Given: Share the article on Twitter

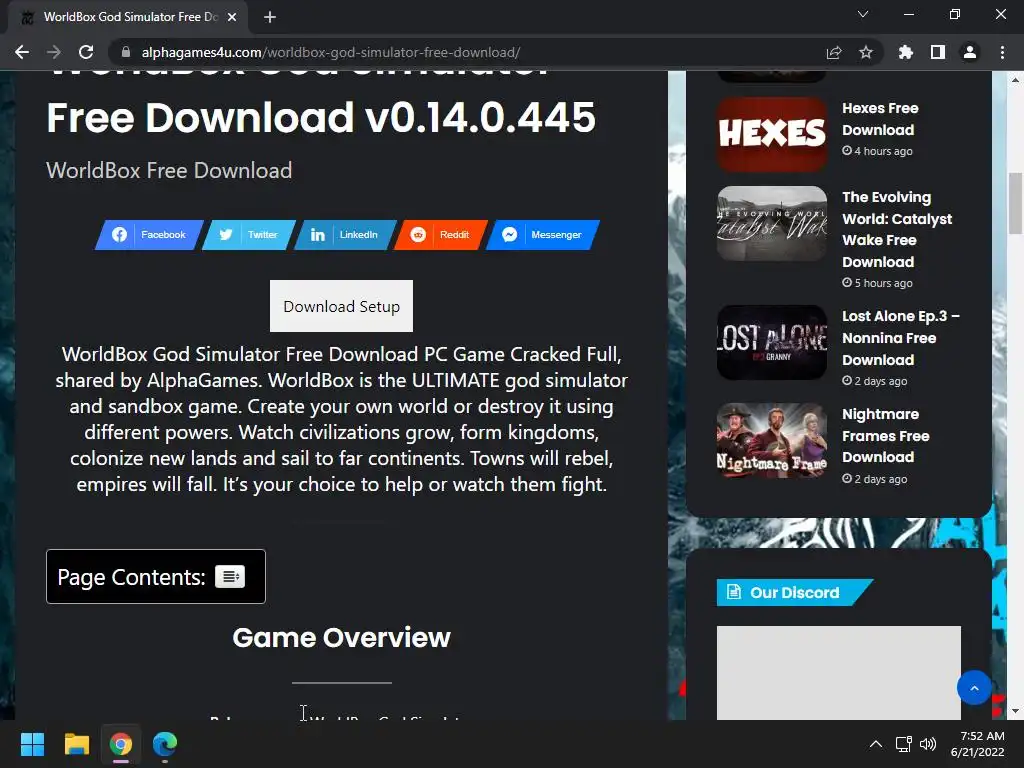Looking at the screenshot, I should [x=249, y=234].
